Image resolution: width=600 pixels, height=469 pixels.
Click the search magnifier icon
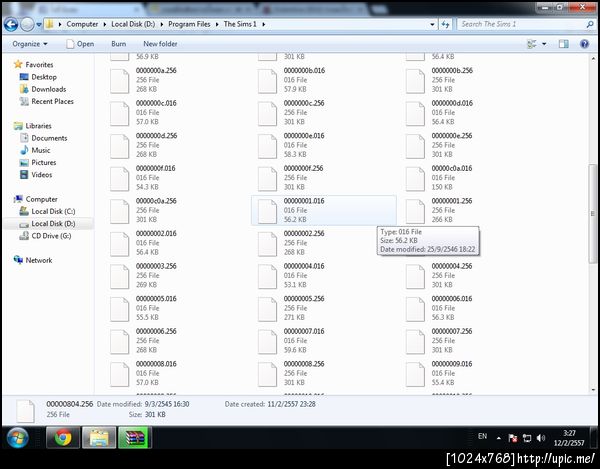[590, 24]
